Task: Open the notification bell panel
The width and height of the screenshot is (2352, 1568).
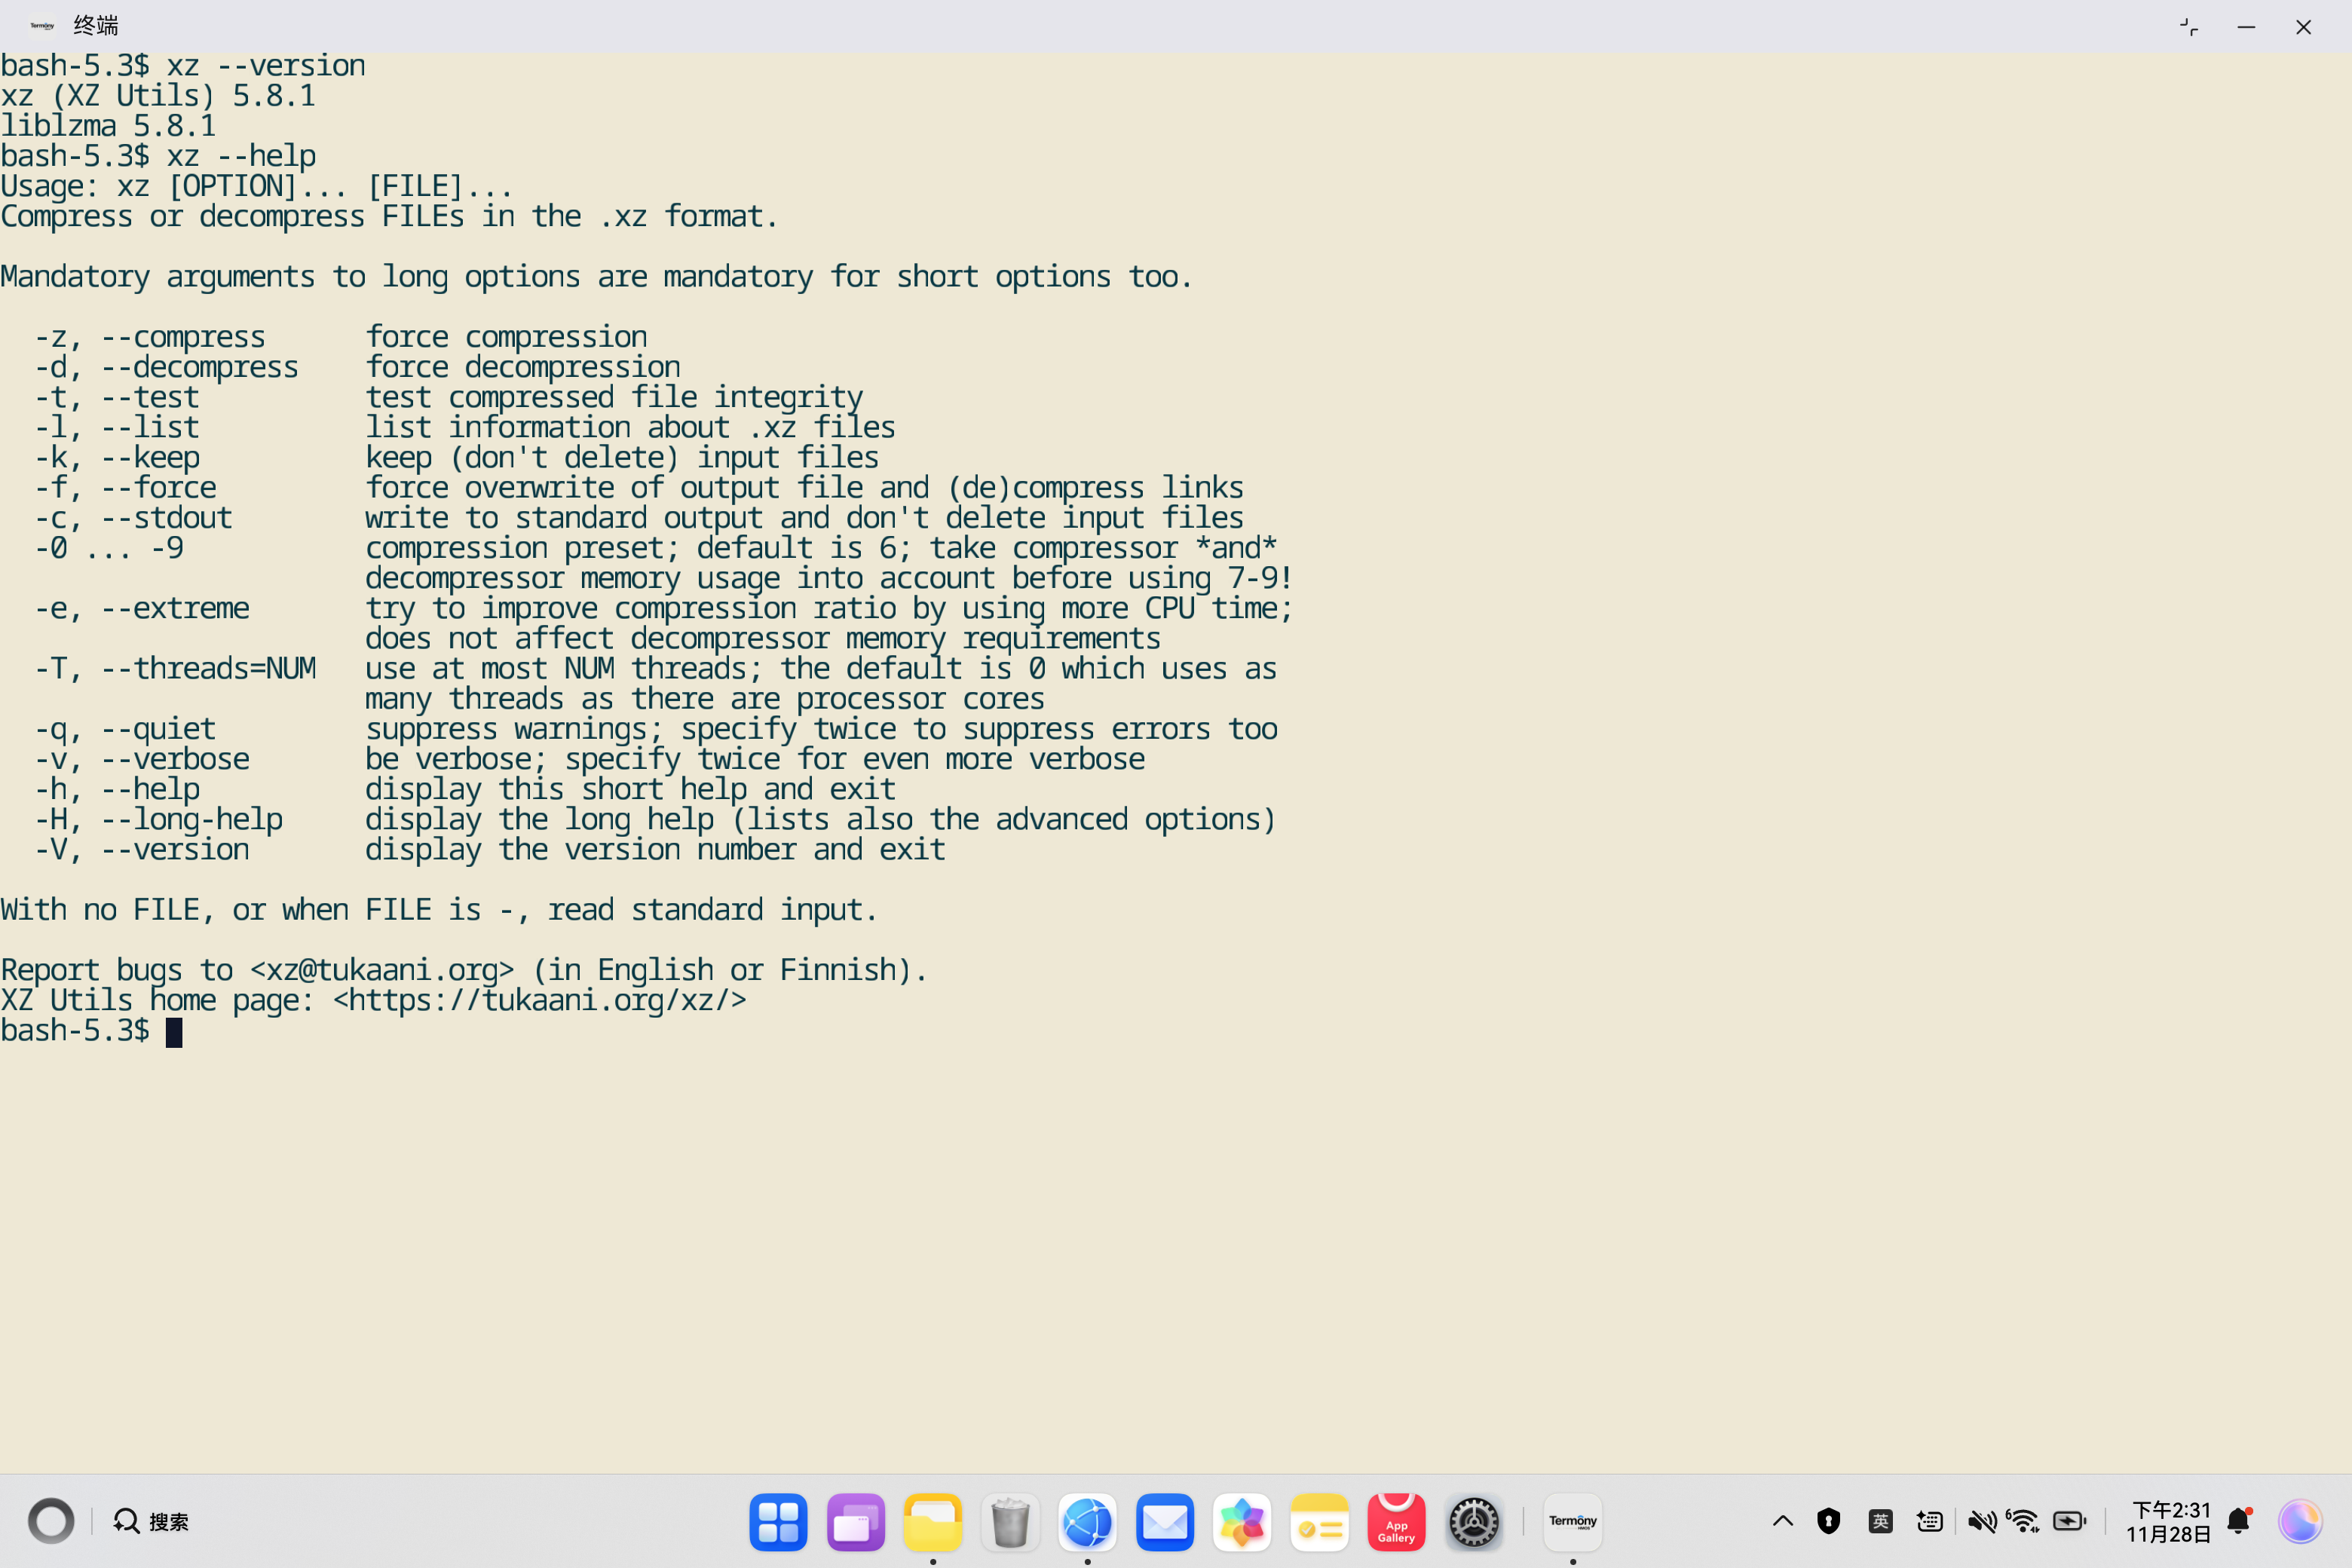Action: click(2239, 1522)
